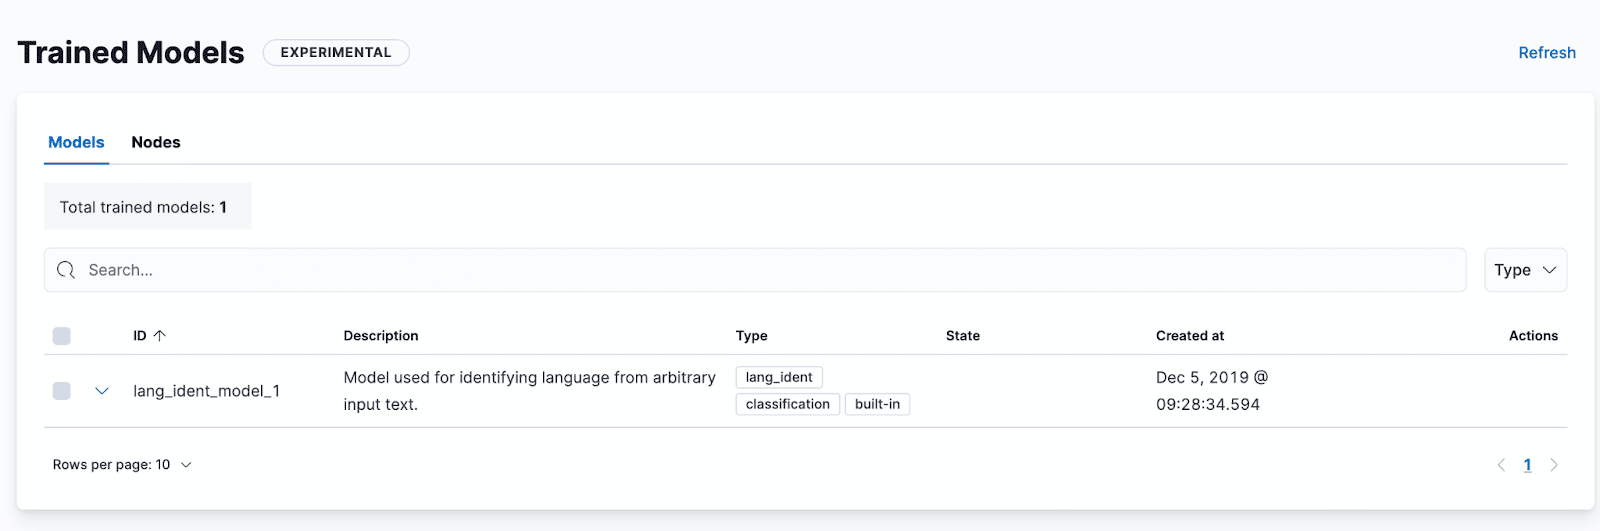Click the search magnifier icon
The width and height of the screenshot is (1600, 531).
[66, 270]
